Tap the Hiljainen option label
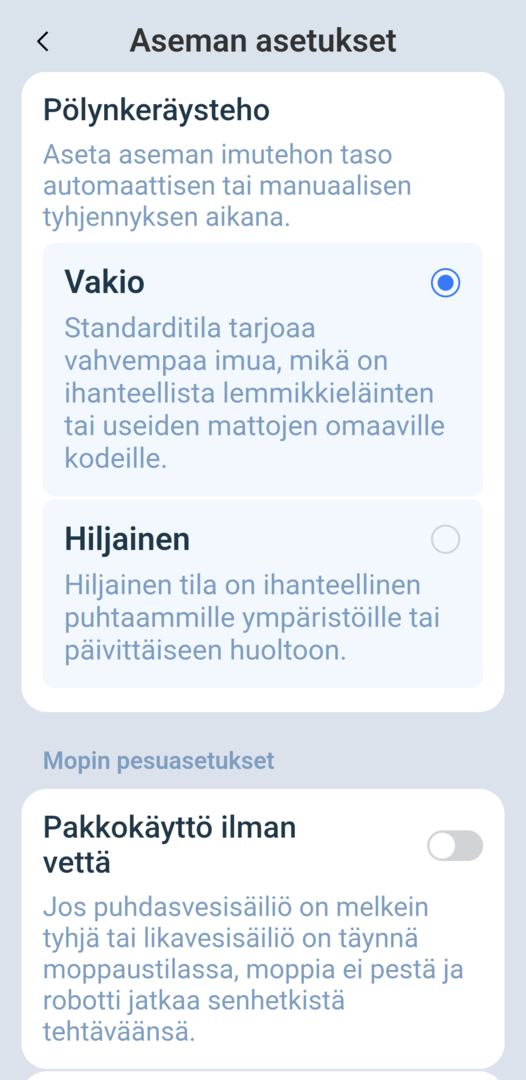Viewport: 526px width, 1080px height. 127,540
